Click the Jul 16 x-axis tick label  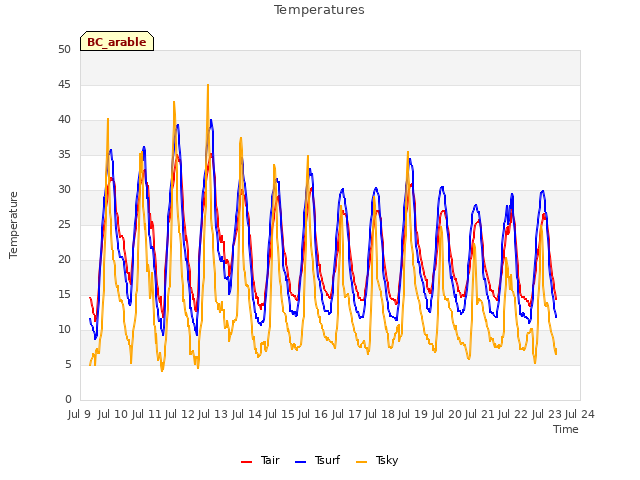(x=313, y=414)
